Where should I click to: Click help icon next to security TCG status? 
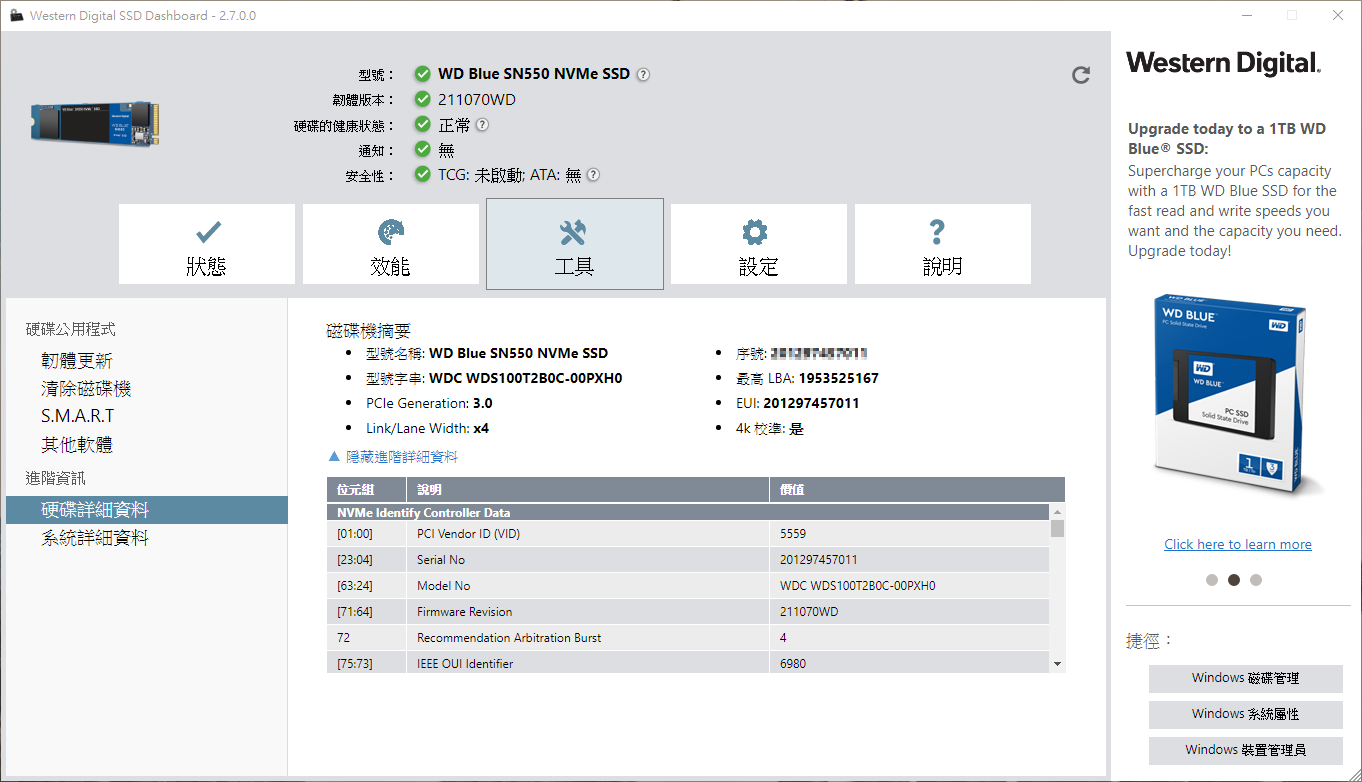coord(593,175)
